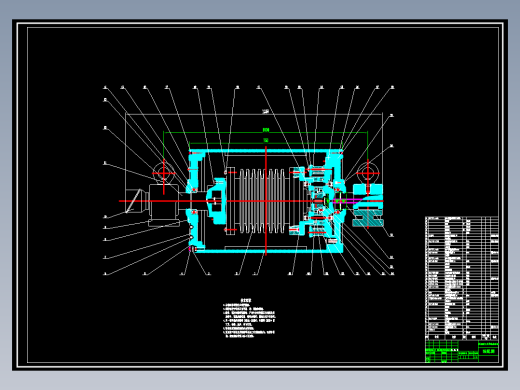Screen dimensions: 520x390
Task: Click the bright green drawing name cell
Action: click(x=489, y=351)
